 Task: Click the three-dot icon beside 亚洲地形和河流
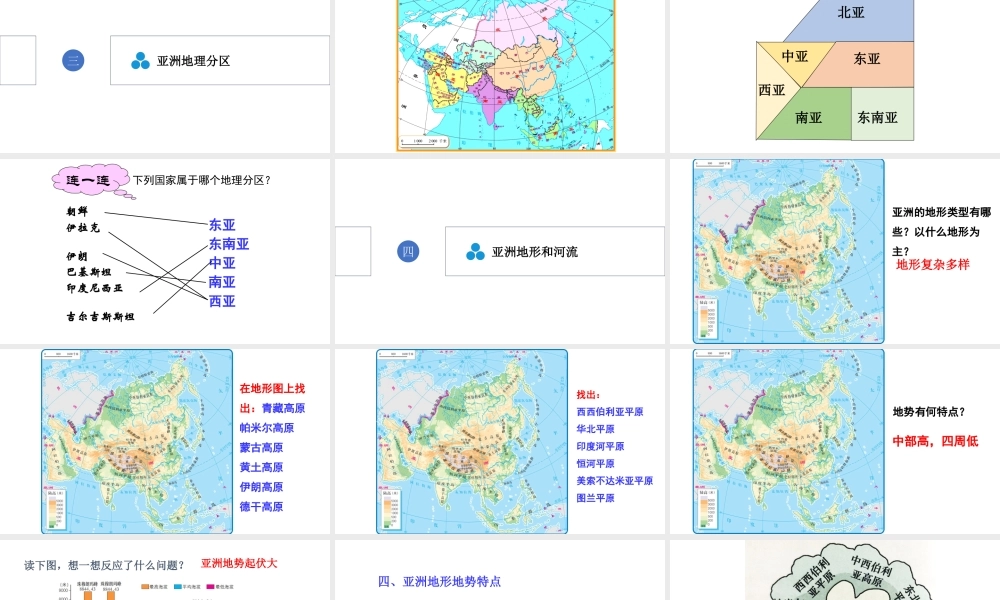[x=475, y=252]
